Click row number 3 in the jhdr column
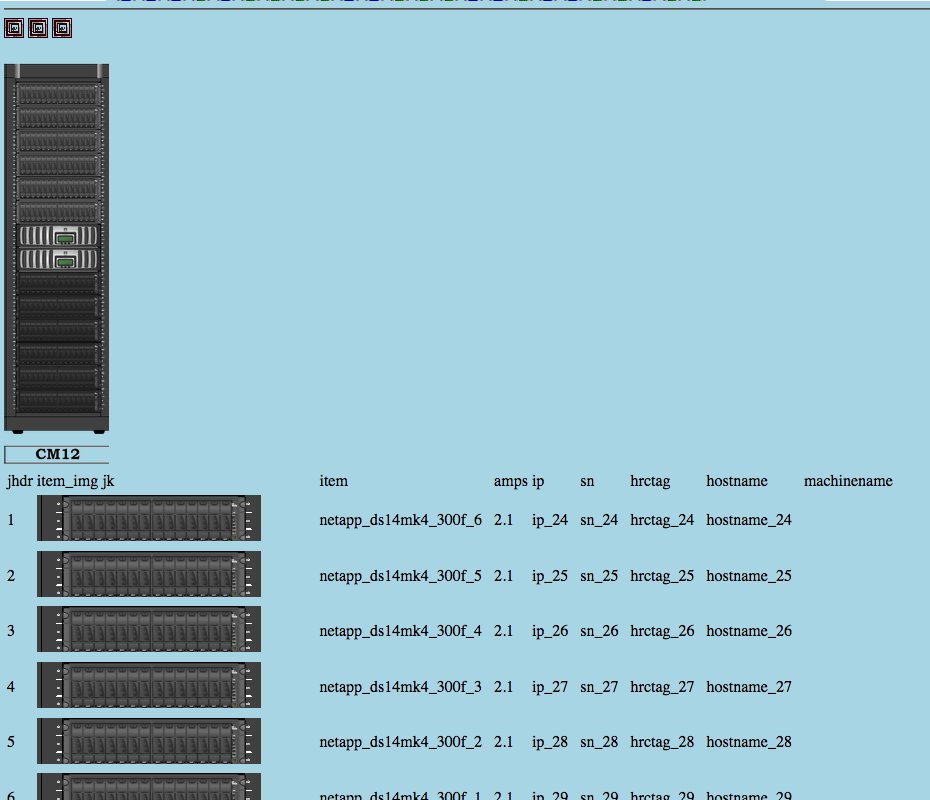Viewport: 930px width, 800px height. pyautogui.click(x=11, y=631)
